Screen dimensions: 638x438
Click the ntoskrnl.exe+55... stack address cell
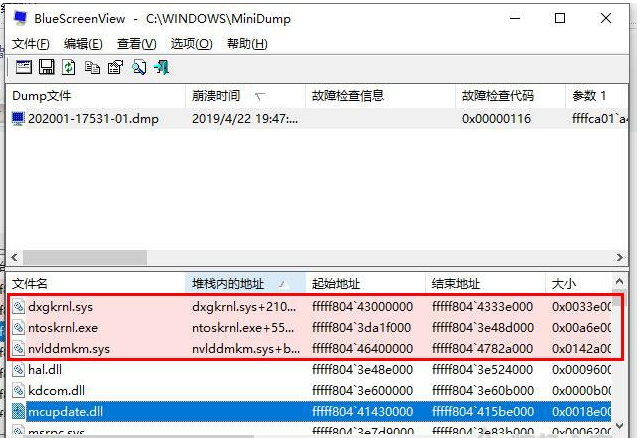(x=243, y=328)
